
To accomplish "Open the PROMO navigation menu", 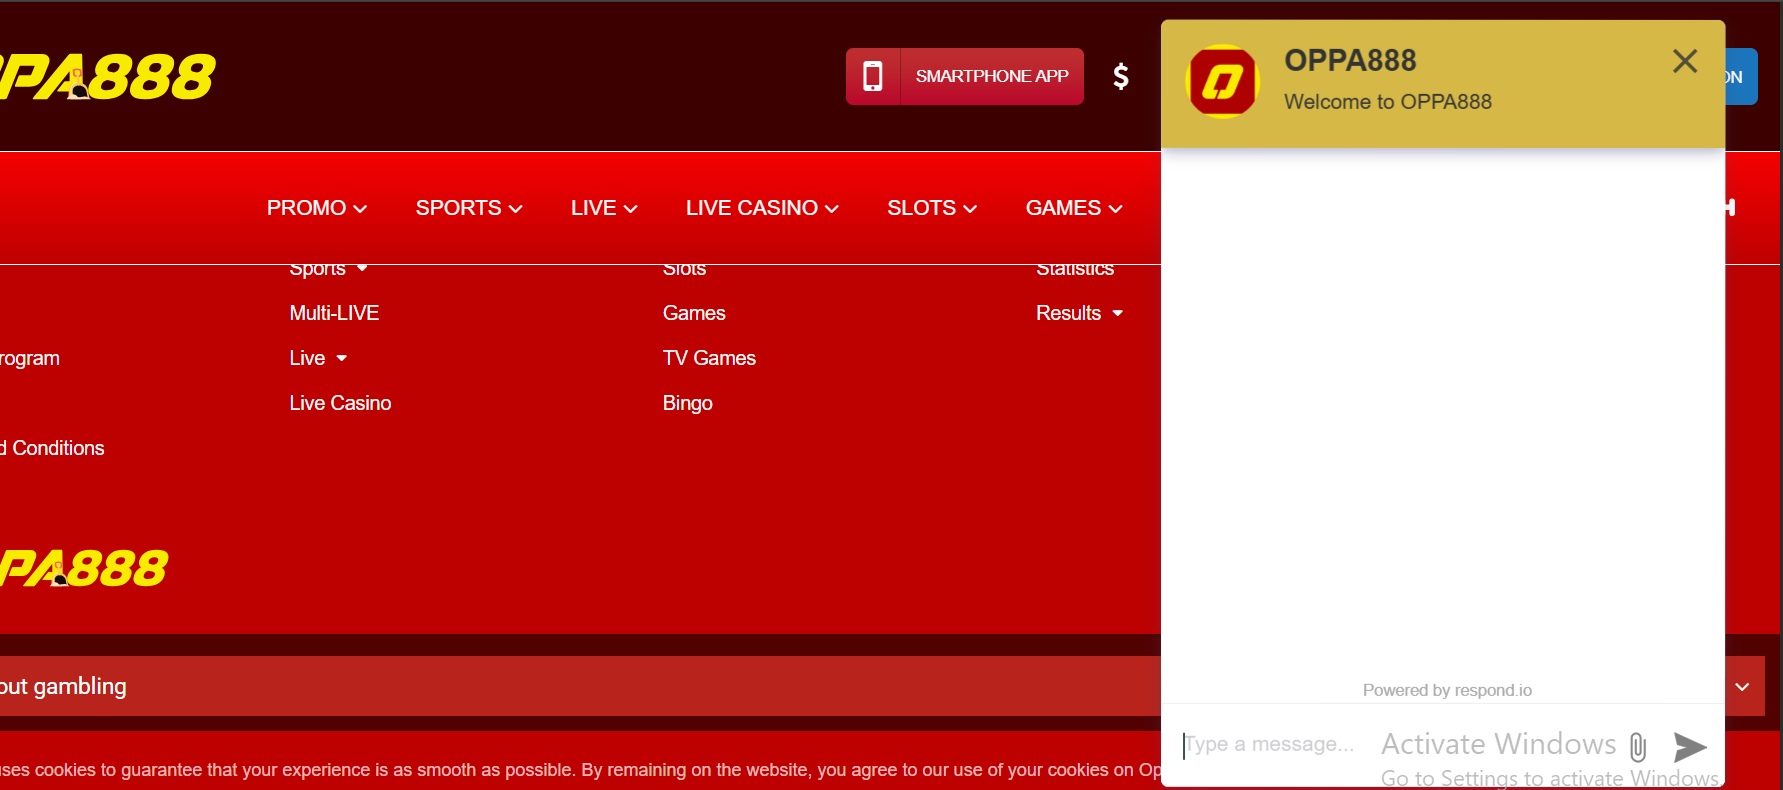I will pos(317,208).
